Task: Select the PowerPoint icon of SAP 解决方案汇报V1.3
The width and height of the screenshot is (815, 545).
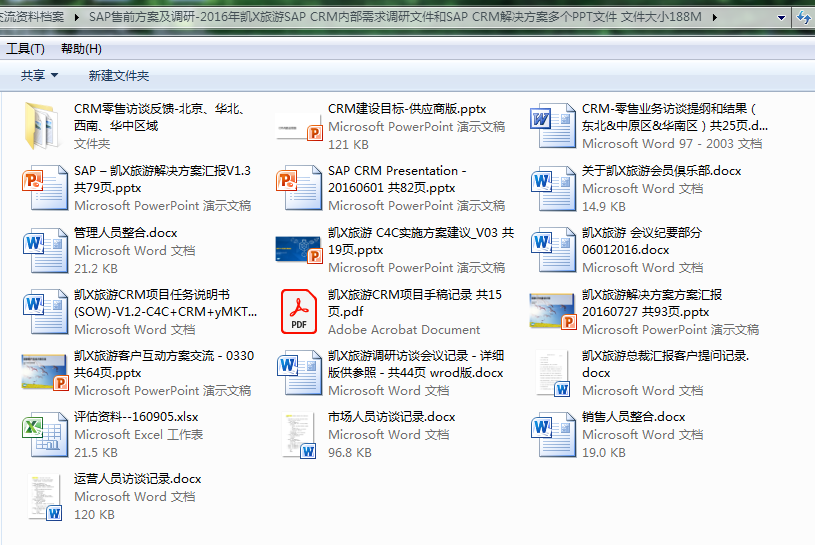Action: tap(45, 188)
